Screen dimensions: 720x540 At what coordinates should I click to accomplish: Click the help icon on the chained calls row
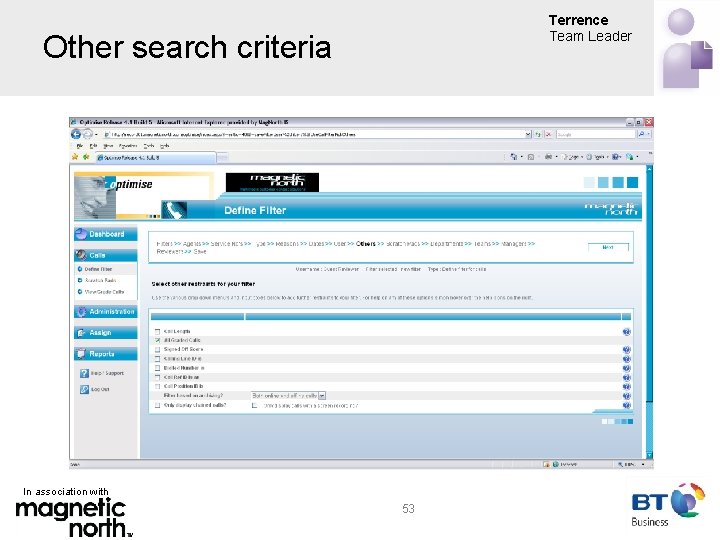(x=626, y=405)
